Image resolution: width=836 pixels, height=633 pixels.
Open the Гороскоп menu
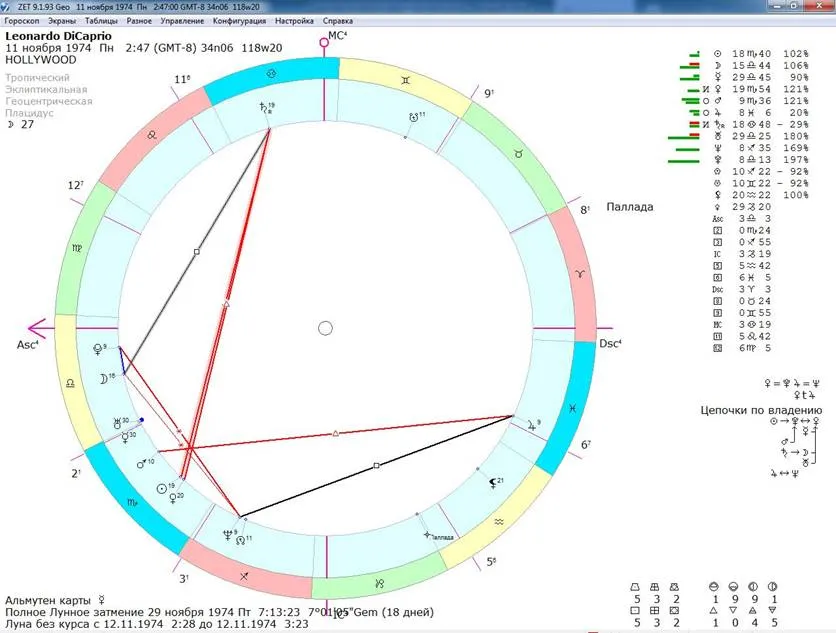tap(25, 20)
